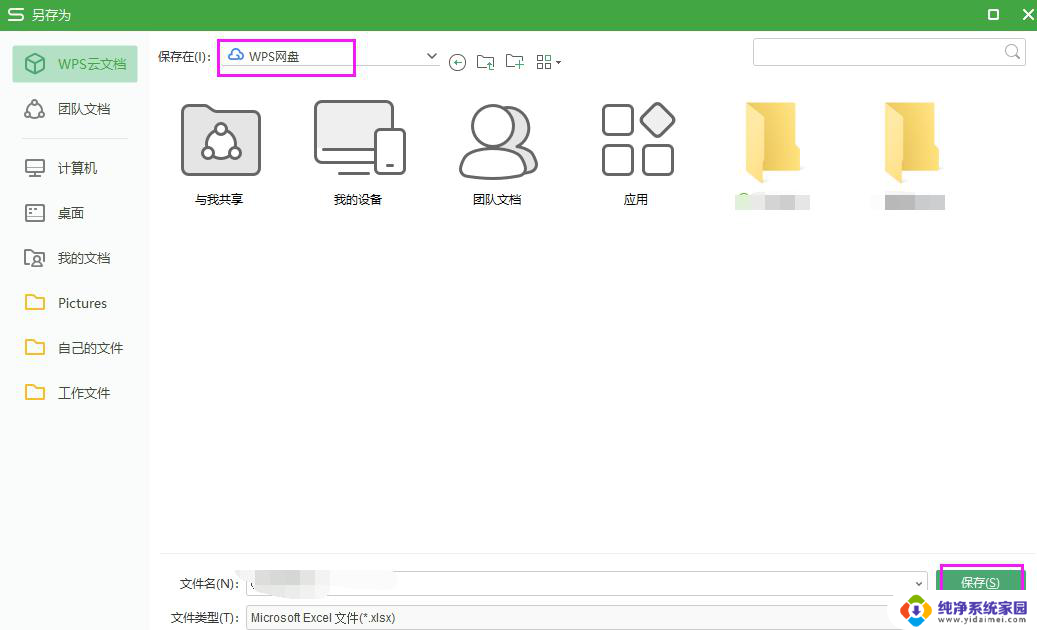The width and height of the screenshot is (1037, 630).
Task: Click the Pictures yellow folder icon
Action: (x=34, y=303)
